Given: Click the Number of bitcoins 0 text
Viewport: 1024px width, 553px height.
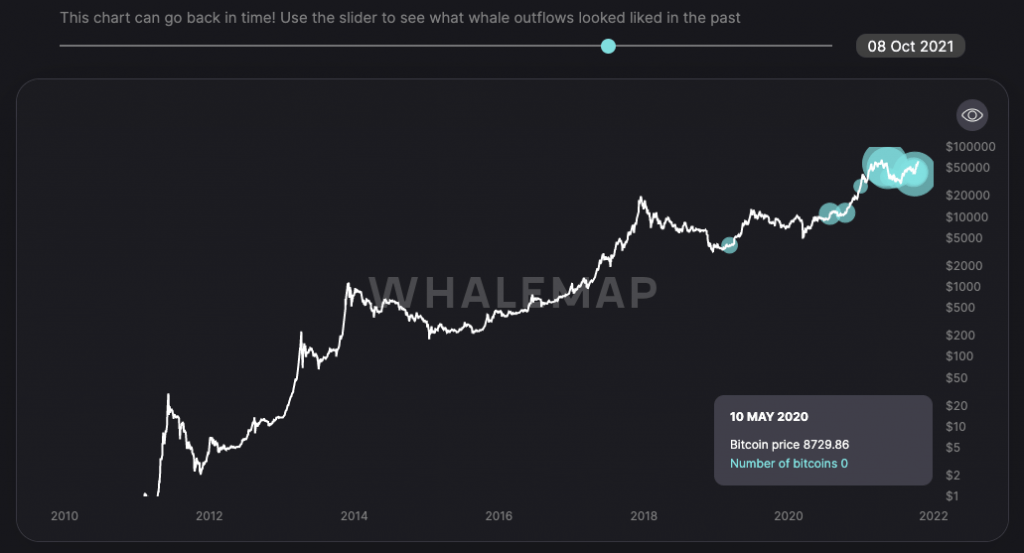Looking at the screenshot, I should point(789,463).
